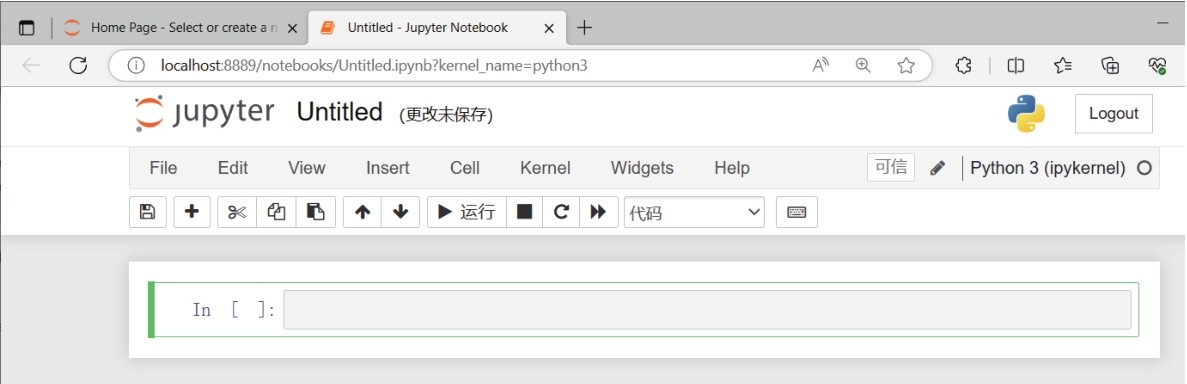This screenshot has width=1187, height=384.
Task: Cut selected cells with scissors icon
Action: [x=237, y=212]
